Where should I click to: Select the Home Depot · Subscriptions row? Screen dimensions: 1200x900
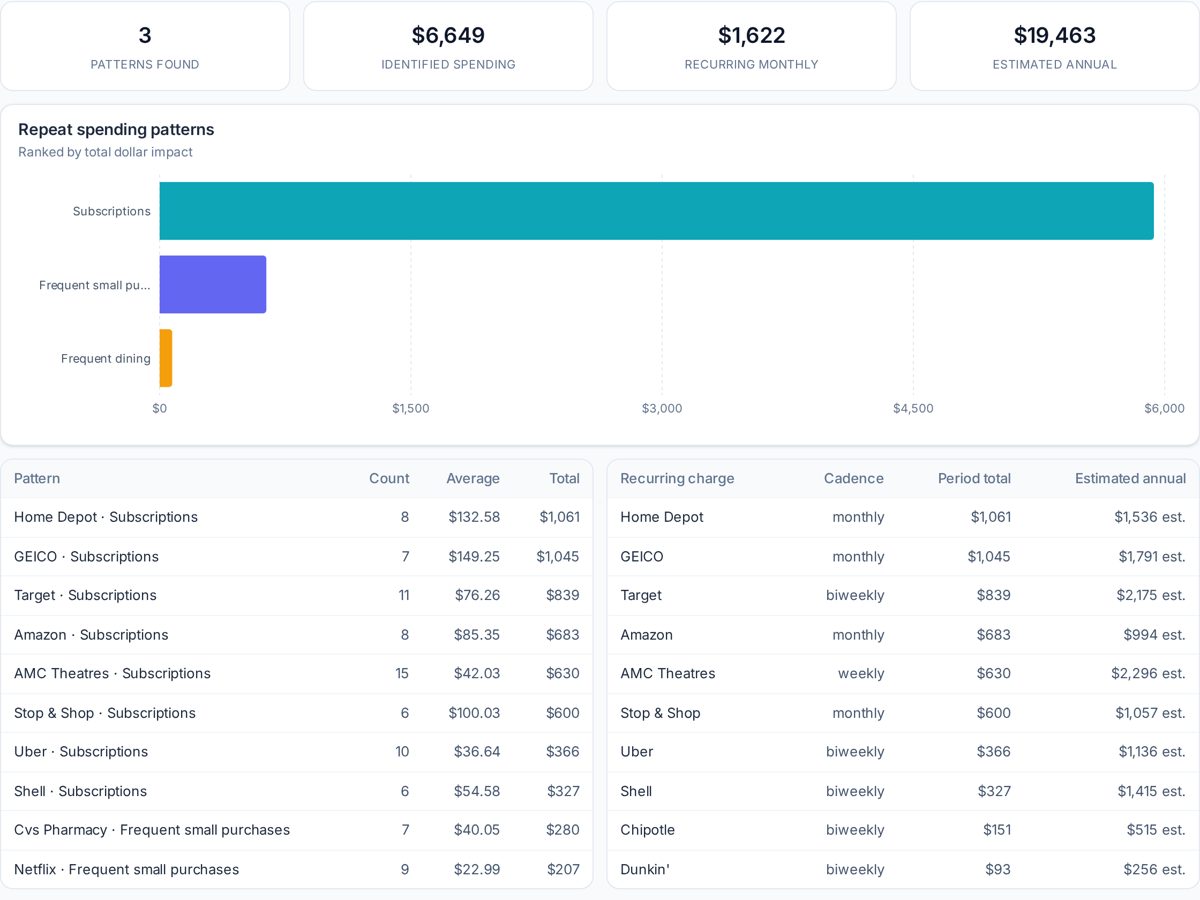click(297, 517)
